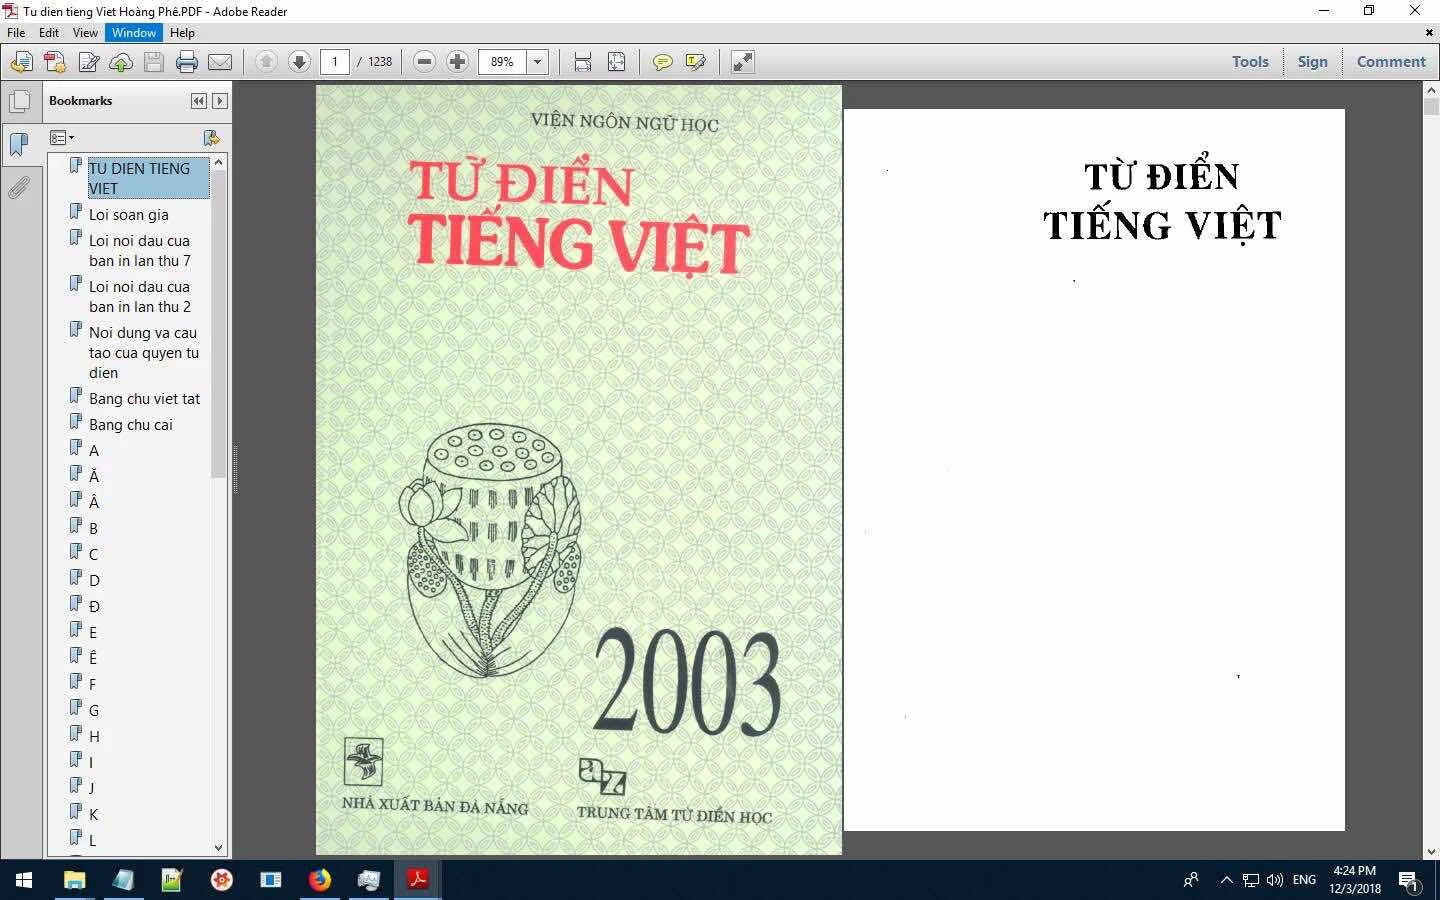This screenshot has height=900, width=1440.
Task: Open the View menu
Action: (x=85, y=33)
